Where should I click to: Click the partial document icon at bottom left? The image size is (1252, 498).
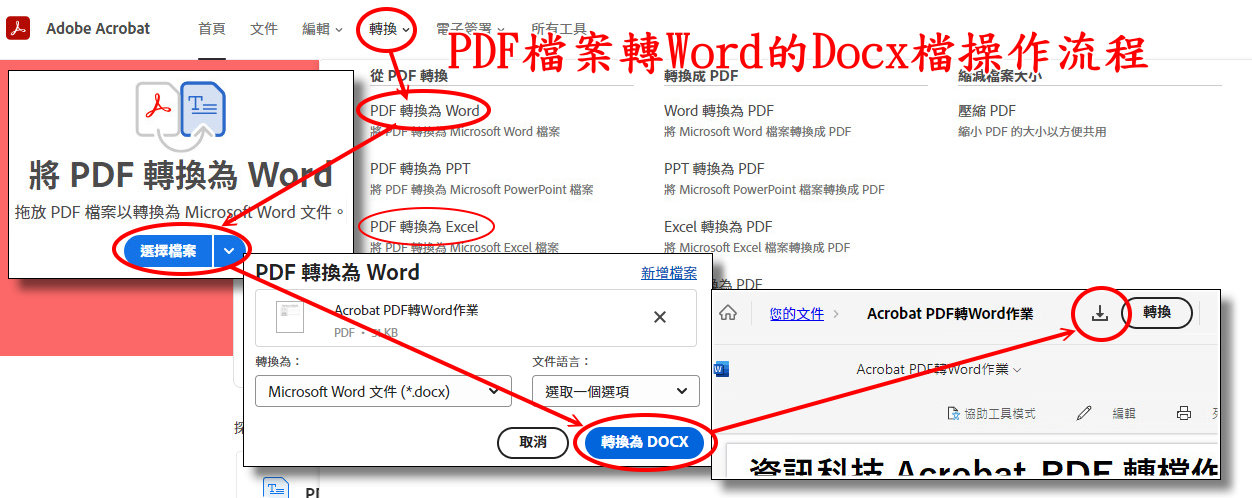point(276,487)
